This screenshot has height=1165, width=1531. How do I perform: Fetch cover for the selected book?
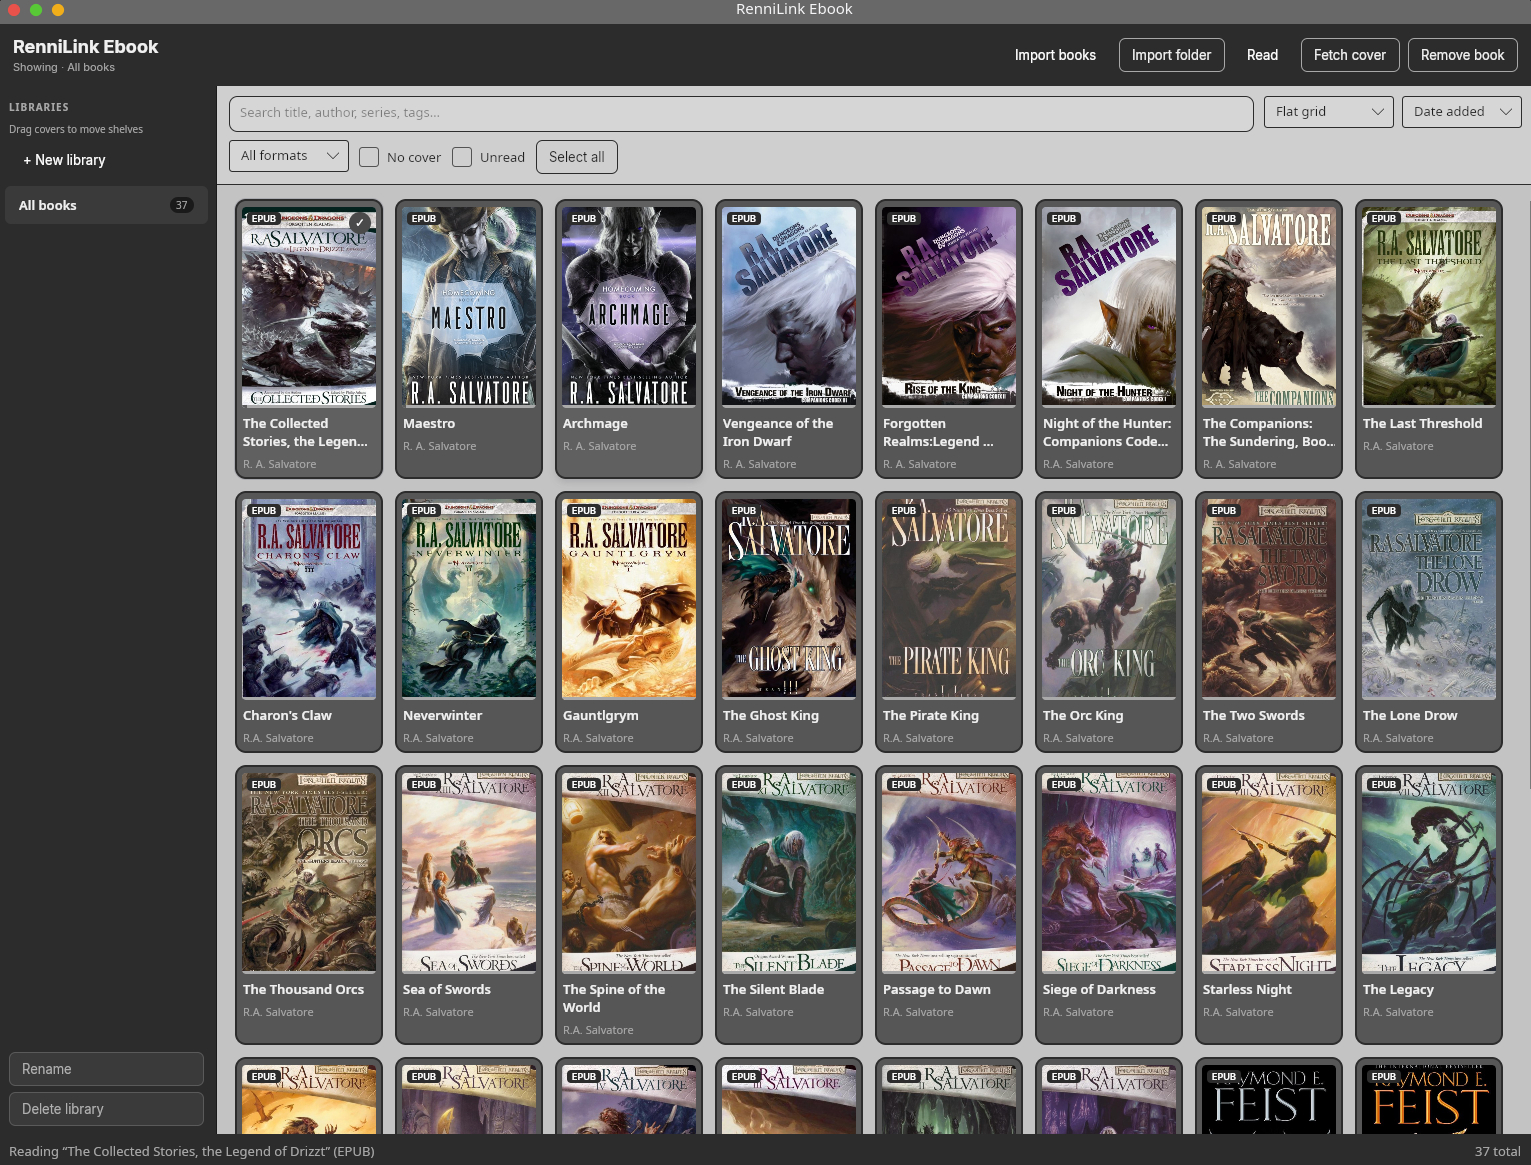pyautogui.click(x=1349, y=55)
